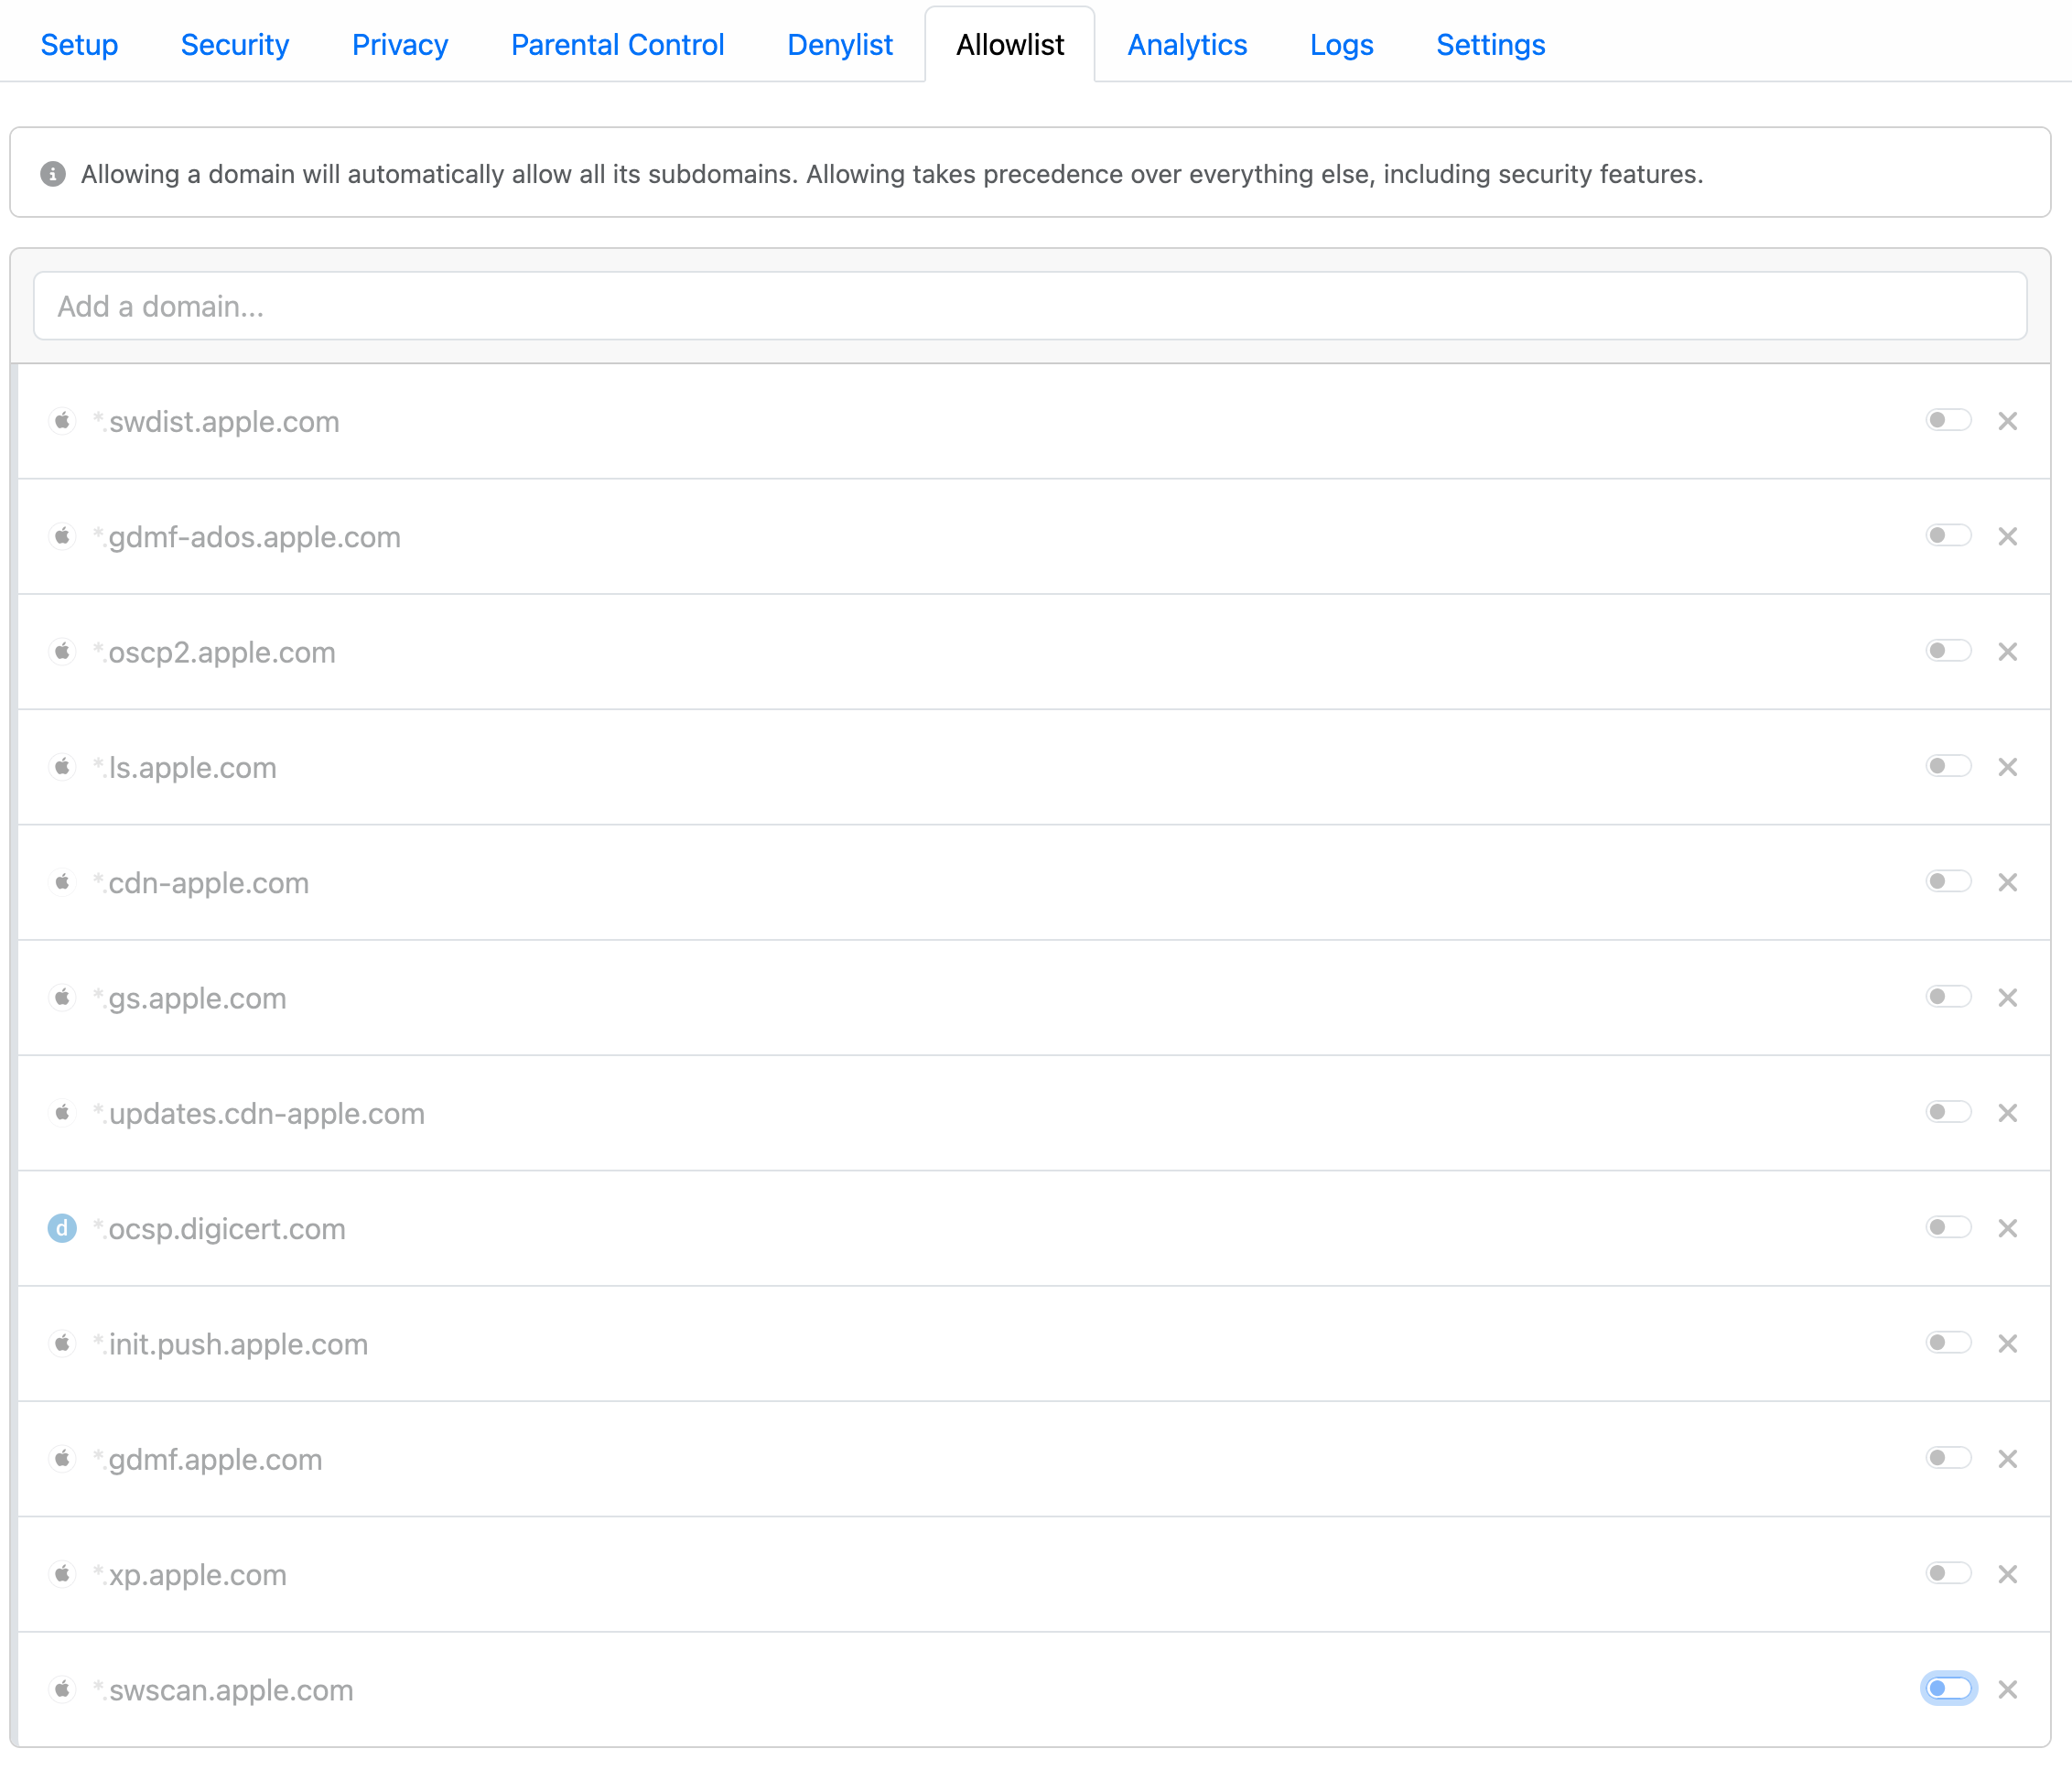Delete ocsp.digicert.com using the X
The width and height of the screenshot is (2072, 1770).
pyautogui.click(x=2007, y=1228)
